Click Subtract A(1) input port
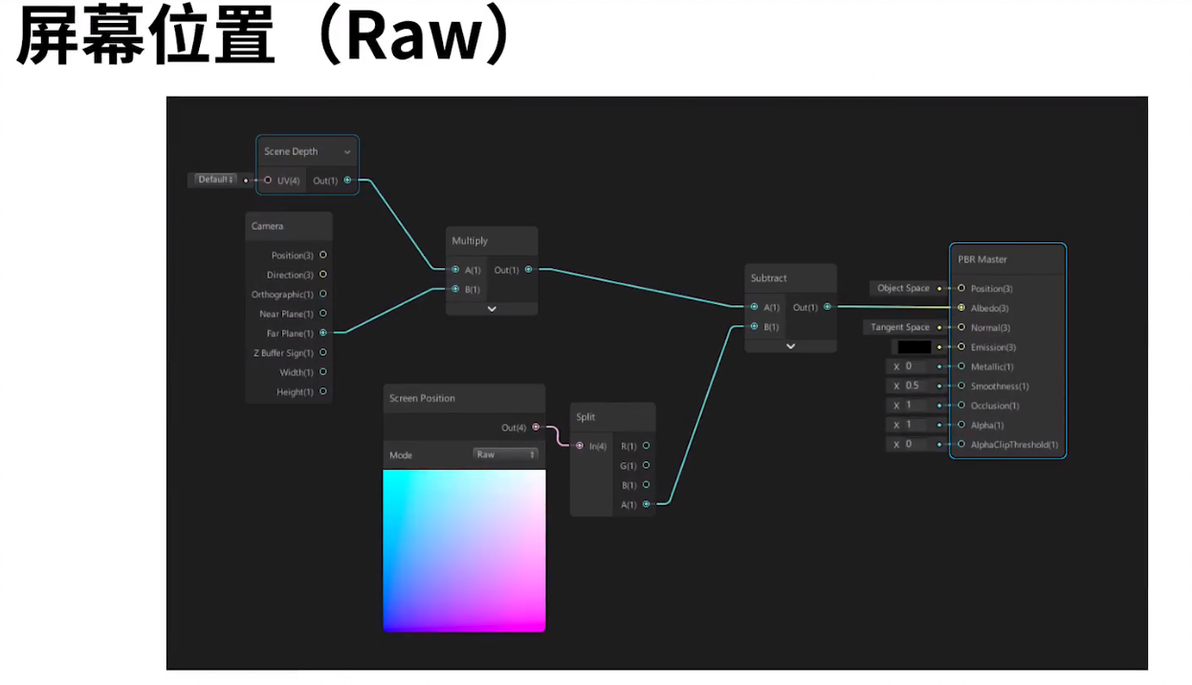 [x=754, y=307]
